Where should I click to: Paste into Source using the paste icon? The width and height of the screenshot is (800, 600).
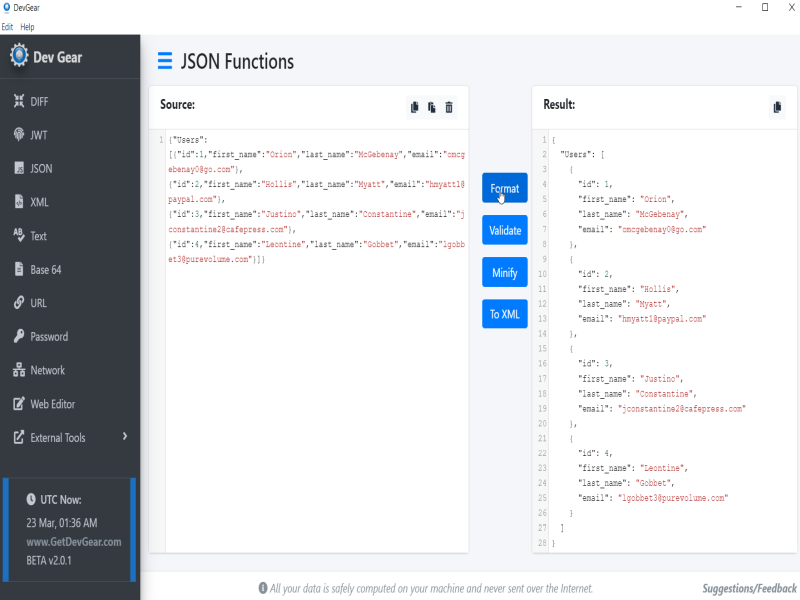(432, 107)
